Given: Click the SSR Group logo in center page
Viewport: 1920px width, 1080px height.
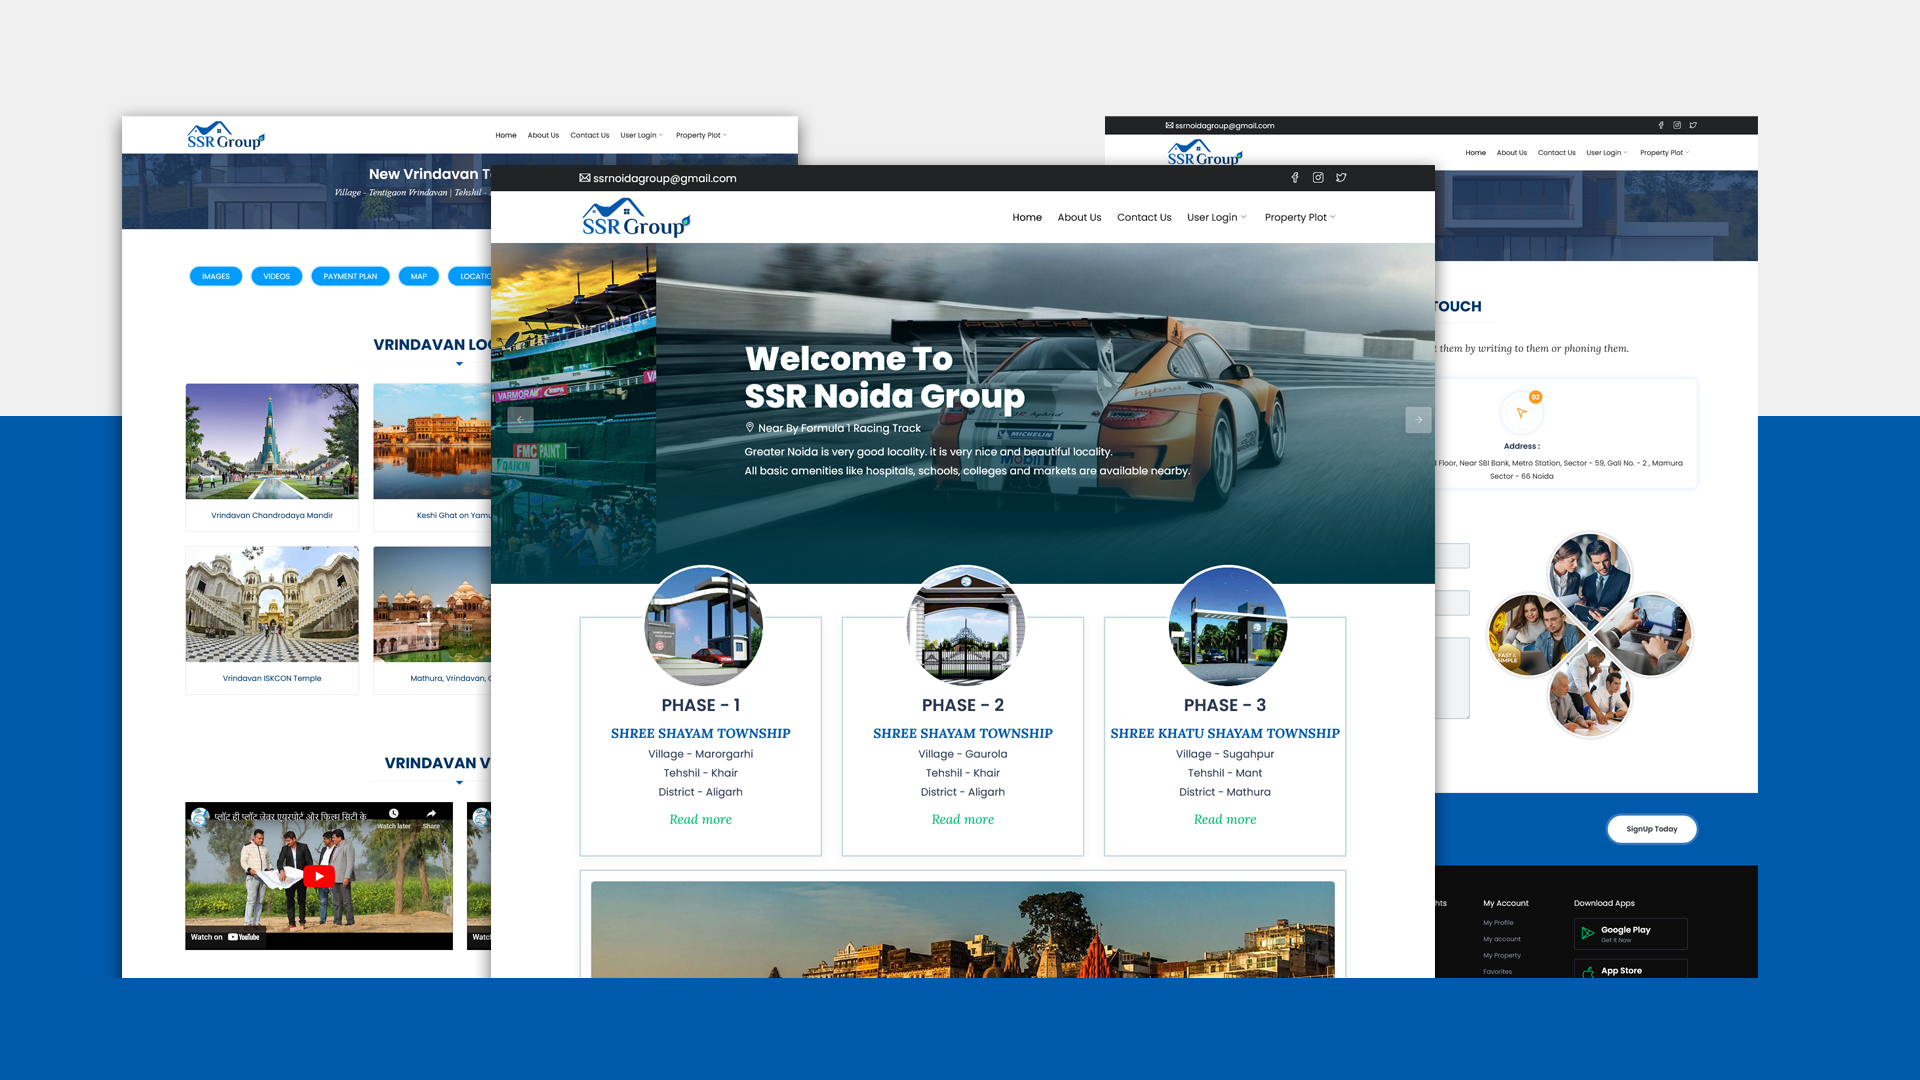Looking at the screenshot, I should coord(636,218).
